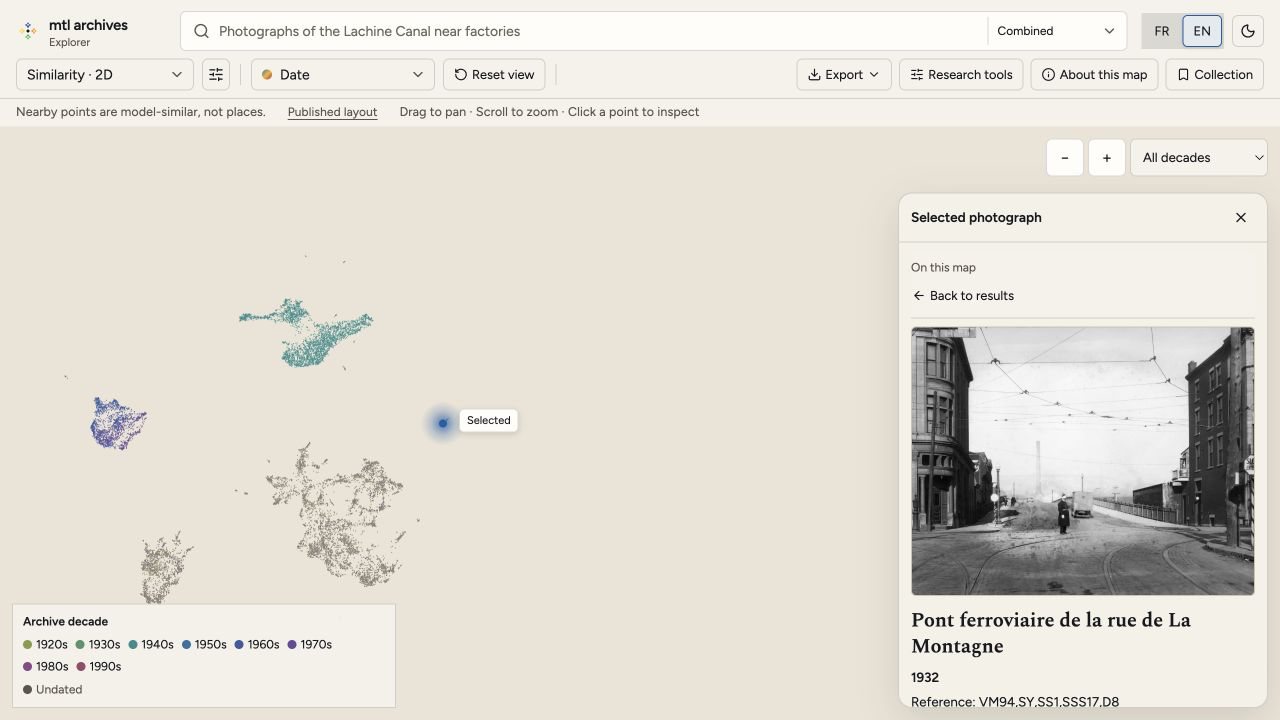The image size is (1280, 720).
Task: Open the Export menu
Action: tap(844, 75)
